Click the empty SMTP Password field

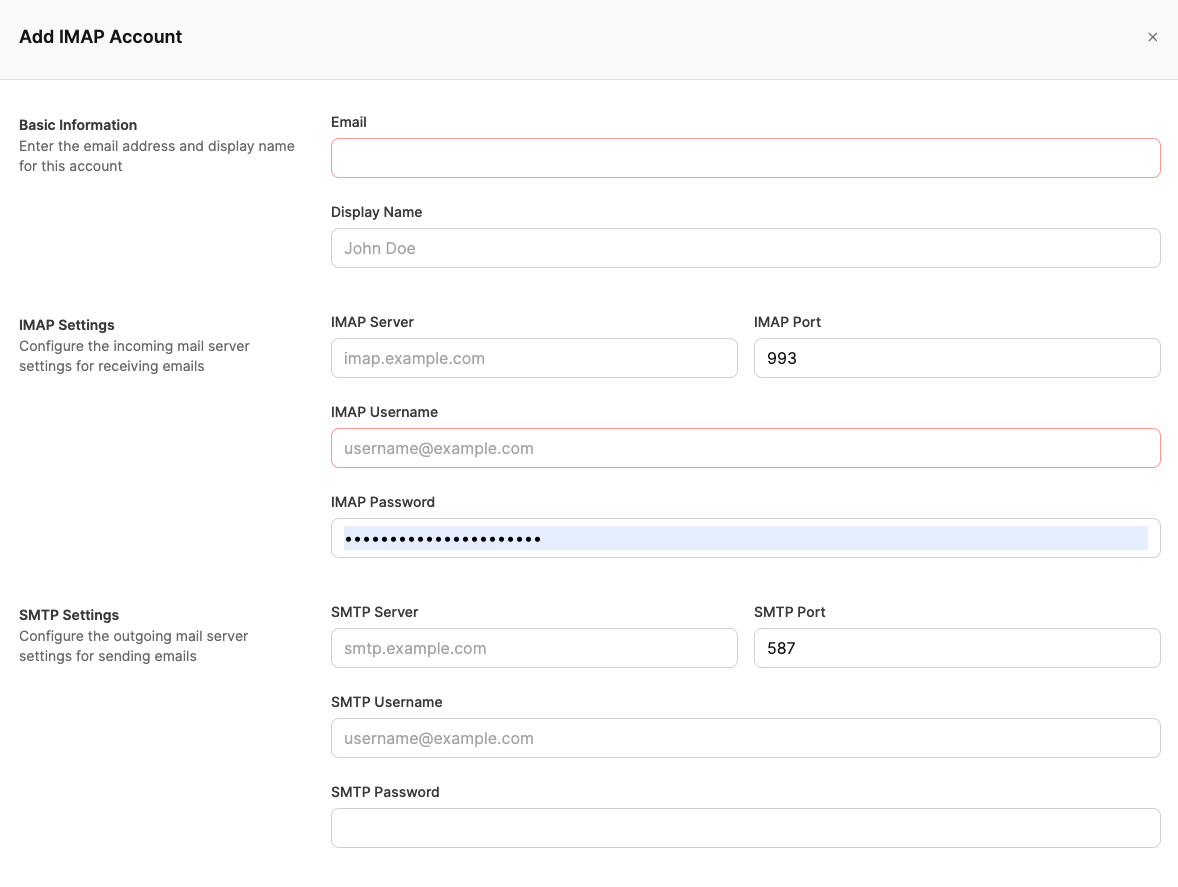[x=745, y=828]
